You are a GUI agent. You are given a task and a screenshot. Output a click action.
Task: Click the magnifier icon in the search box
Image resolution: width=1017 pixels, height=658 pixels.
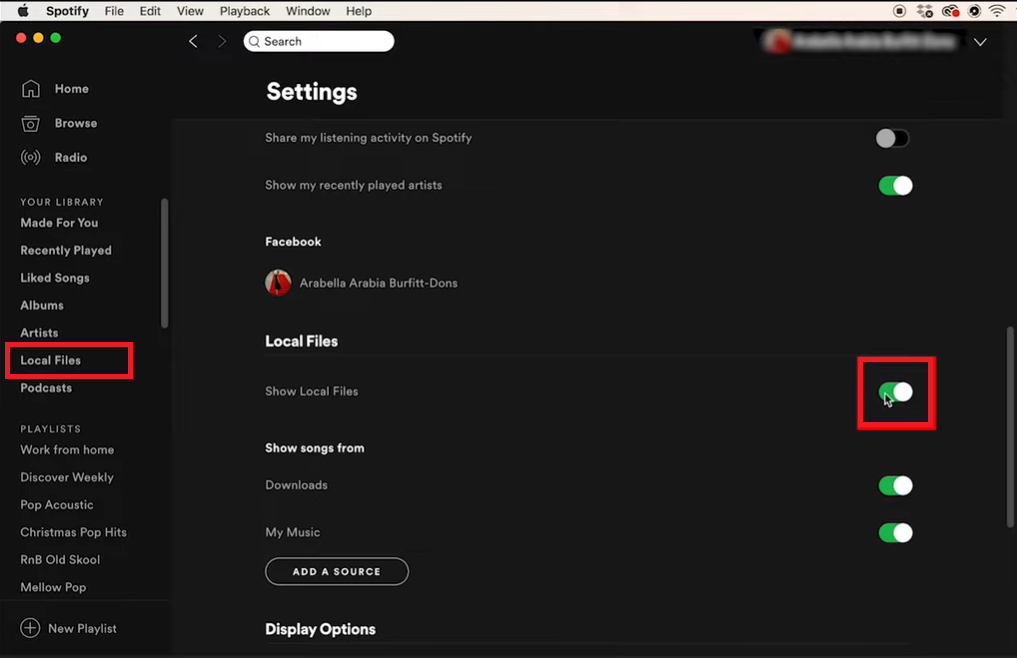tap(254, 42)
